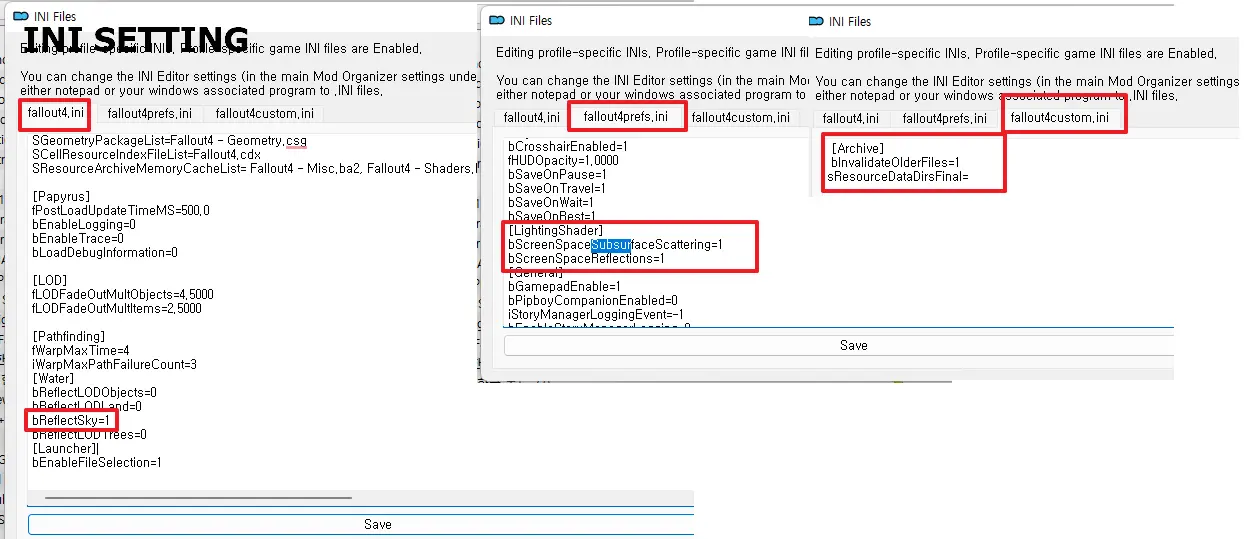Click the sResourceDataDirsFinal= line
1244x539 pixels.
click(x=897, y=177)
